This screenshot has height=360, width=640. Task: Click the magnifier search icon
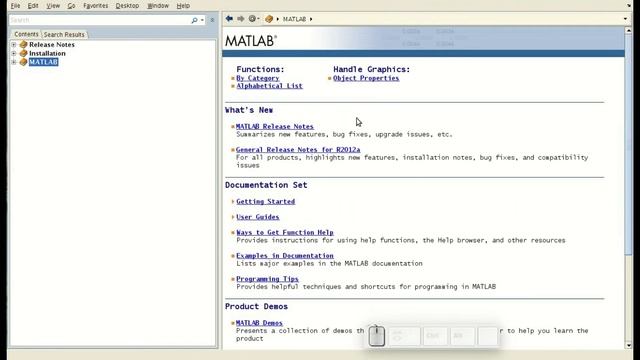[194, 20]
